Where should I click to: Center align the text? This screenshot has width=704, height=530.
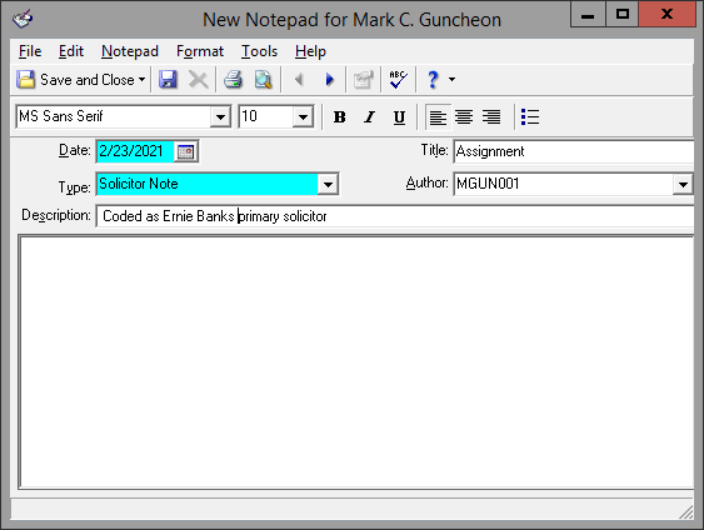point(464,117)
